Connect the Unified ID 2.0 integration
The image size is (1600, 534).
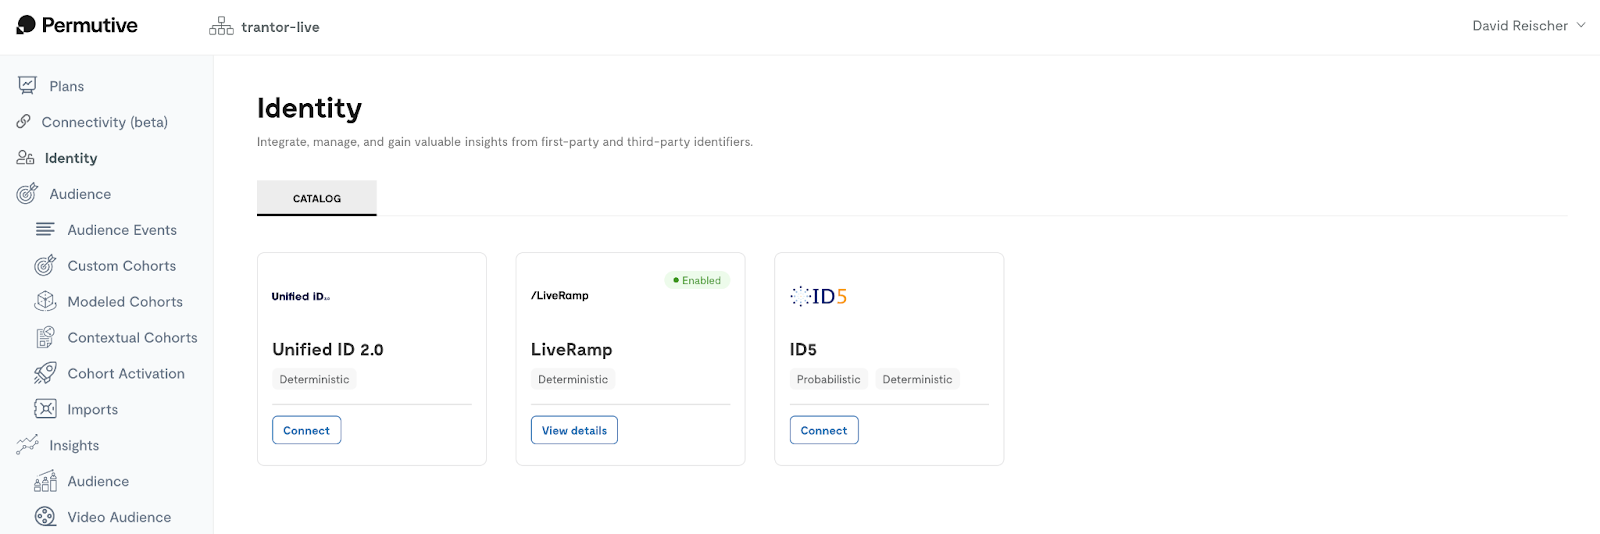click(x=306, y=430)
